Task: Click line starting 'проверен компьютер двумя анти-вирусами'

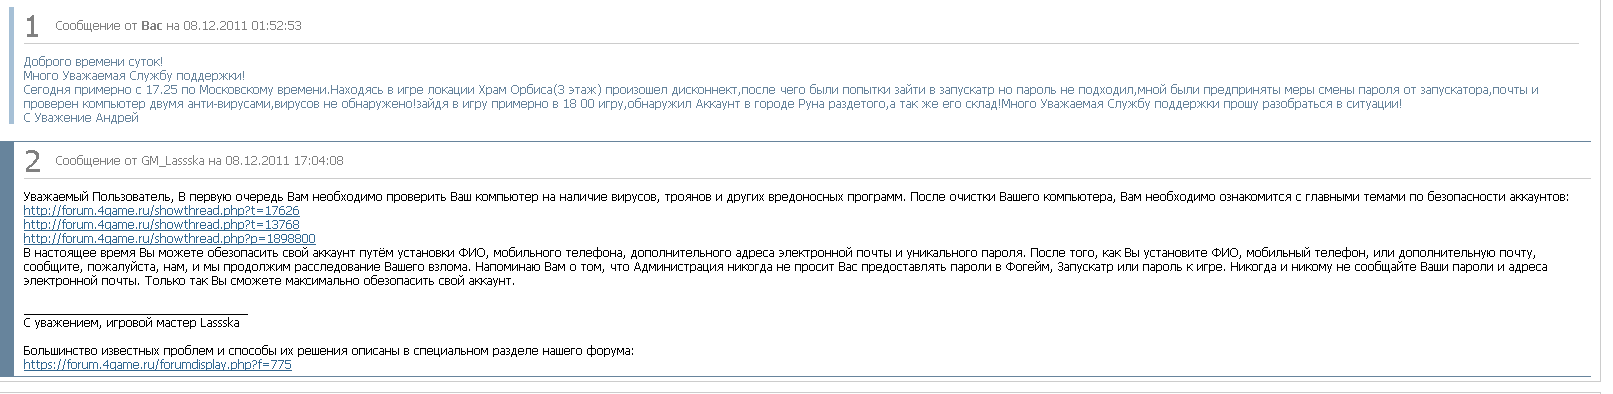Action: coord(713,104)
